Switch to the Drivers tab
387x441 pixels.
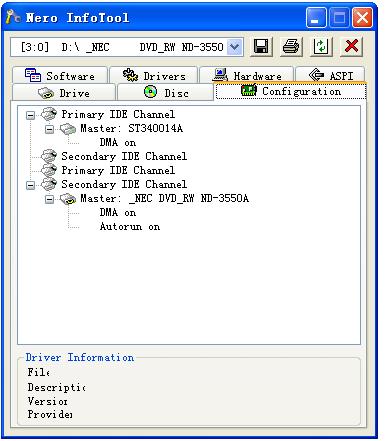point(154,75)
